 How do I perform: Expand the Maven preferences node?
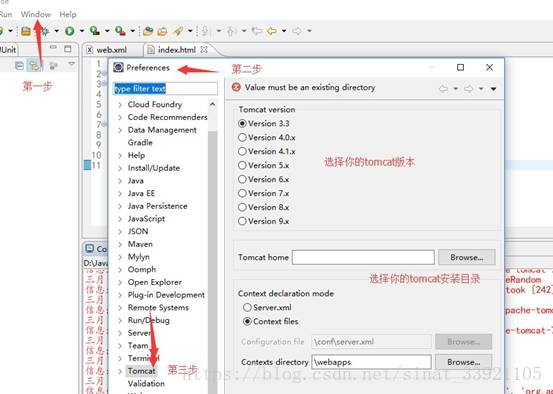(120, 244)
